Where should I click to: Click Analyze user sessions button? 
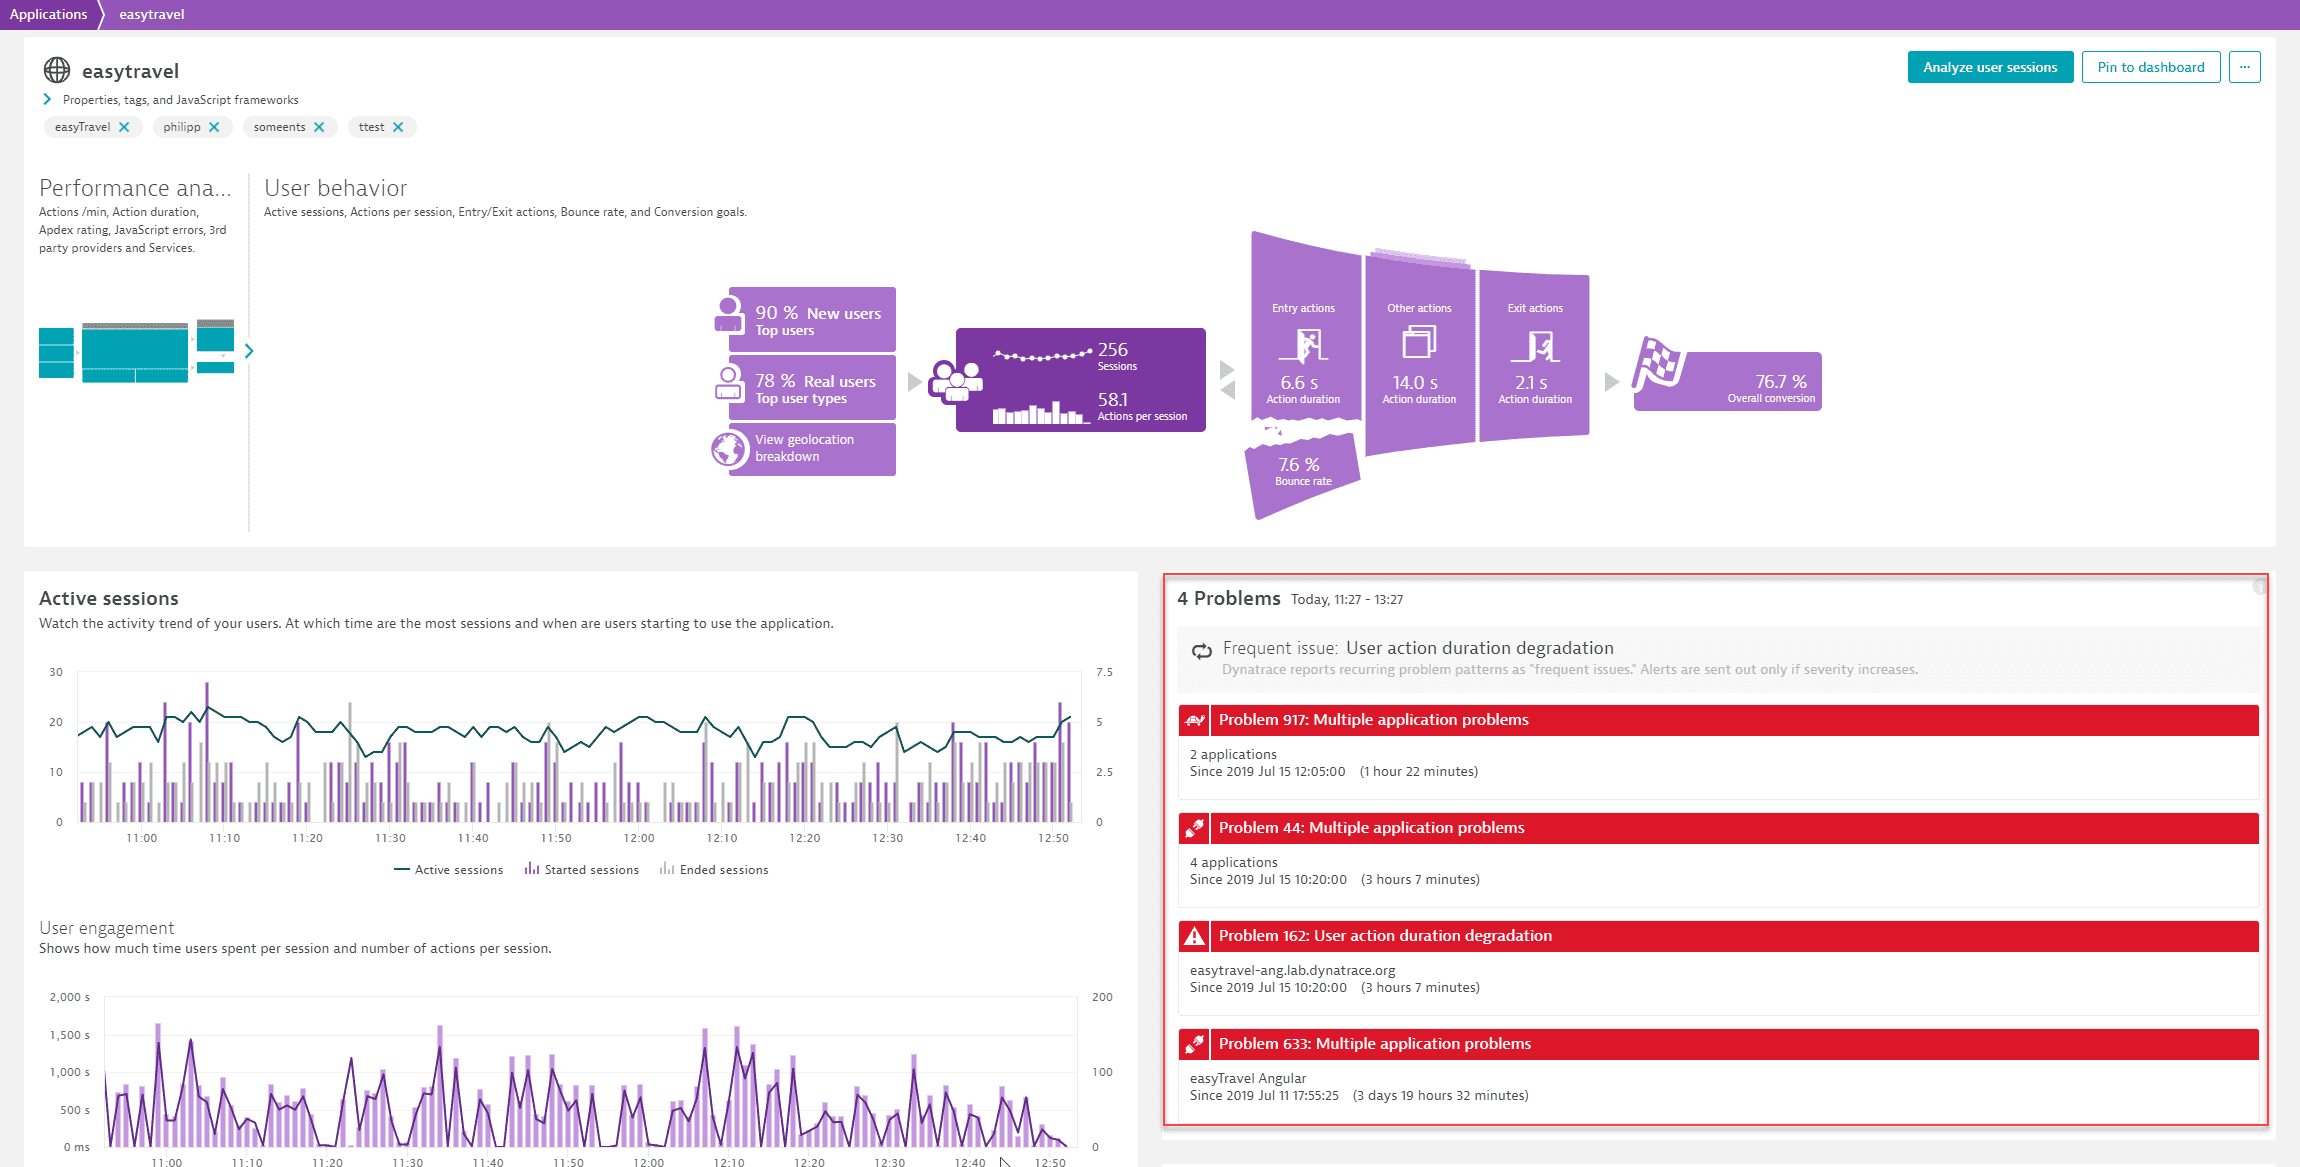click(1990, 67)
